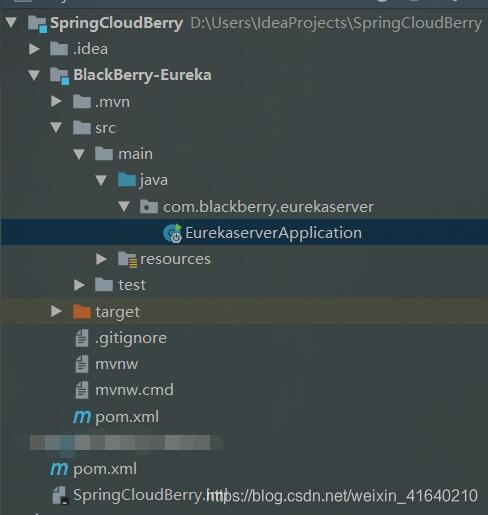
Task: Select the SpringCloudBerry project root name
Action: click(117, 23)
